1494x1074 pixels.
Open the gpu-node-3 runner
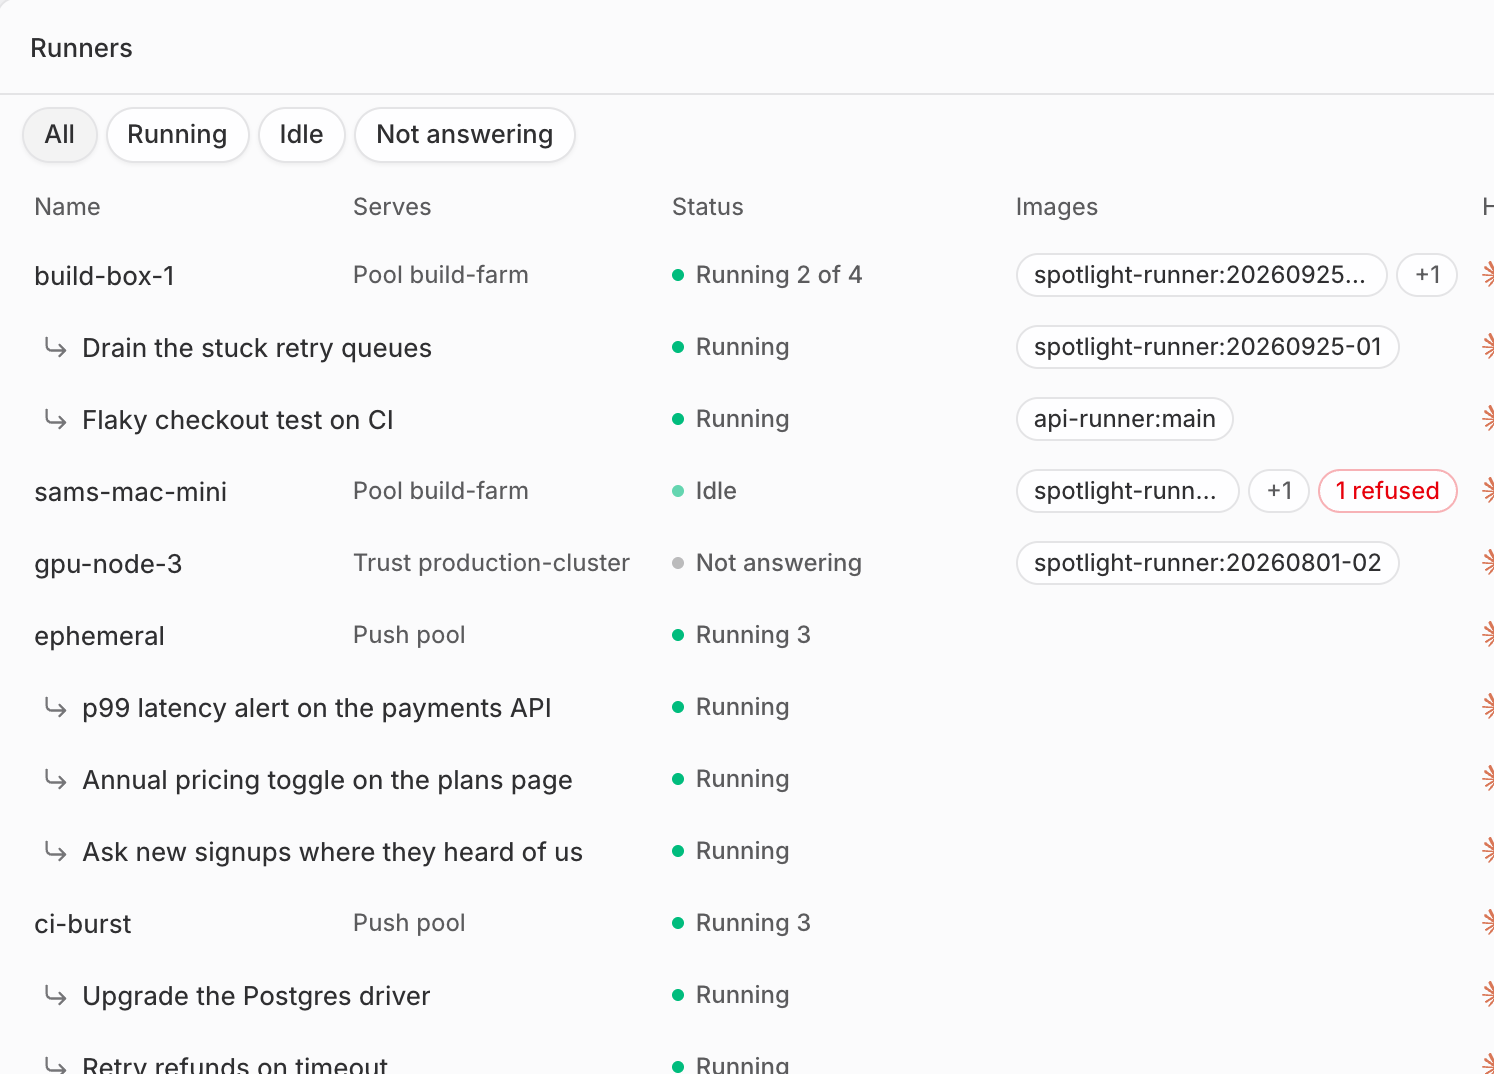coord(108,564)
